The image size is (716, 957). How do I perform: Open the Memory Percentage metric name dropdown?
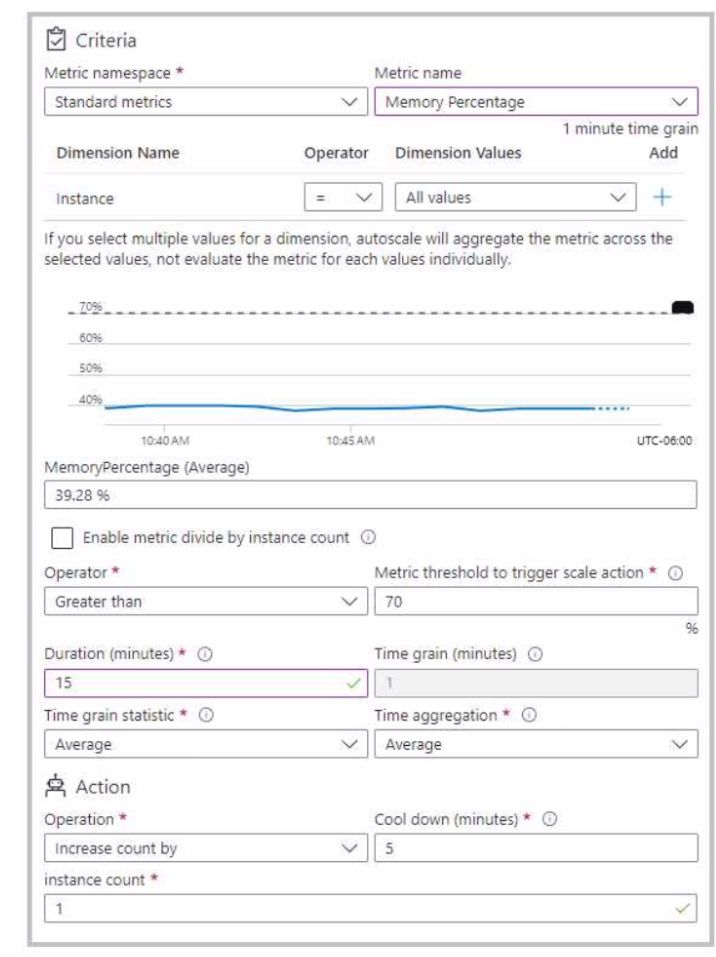click(536, 102)
